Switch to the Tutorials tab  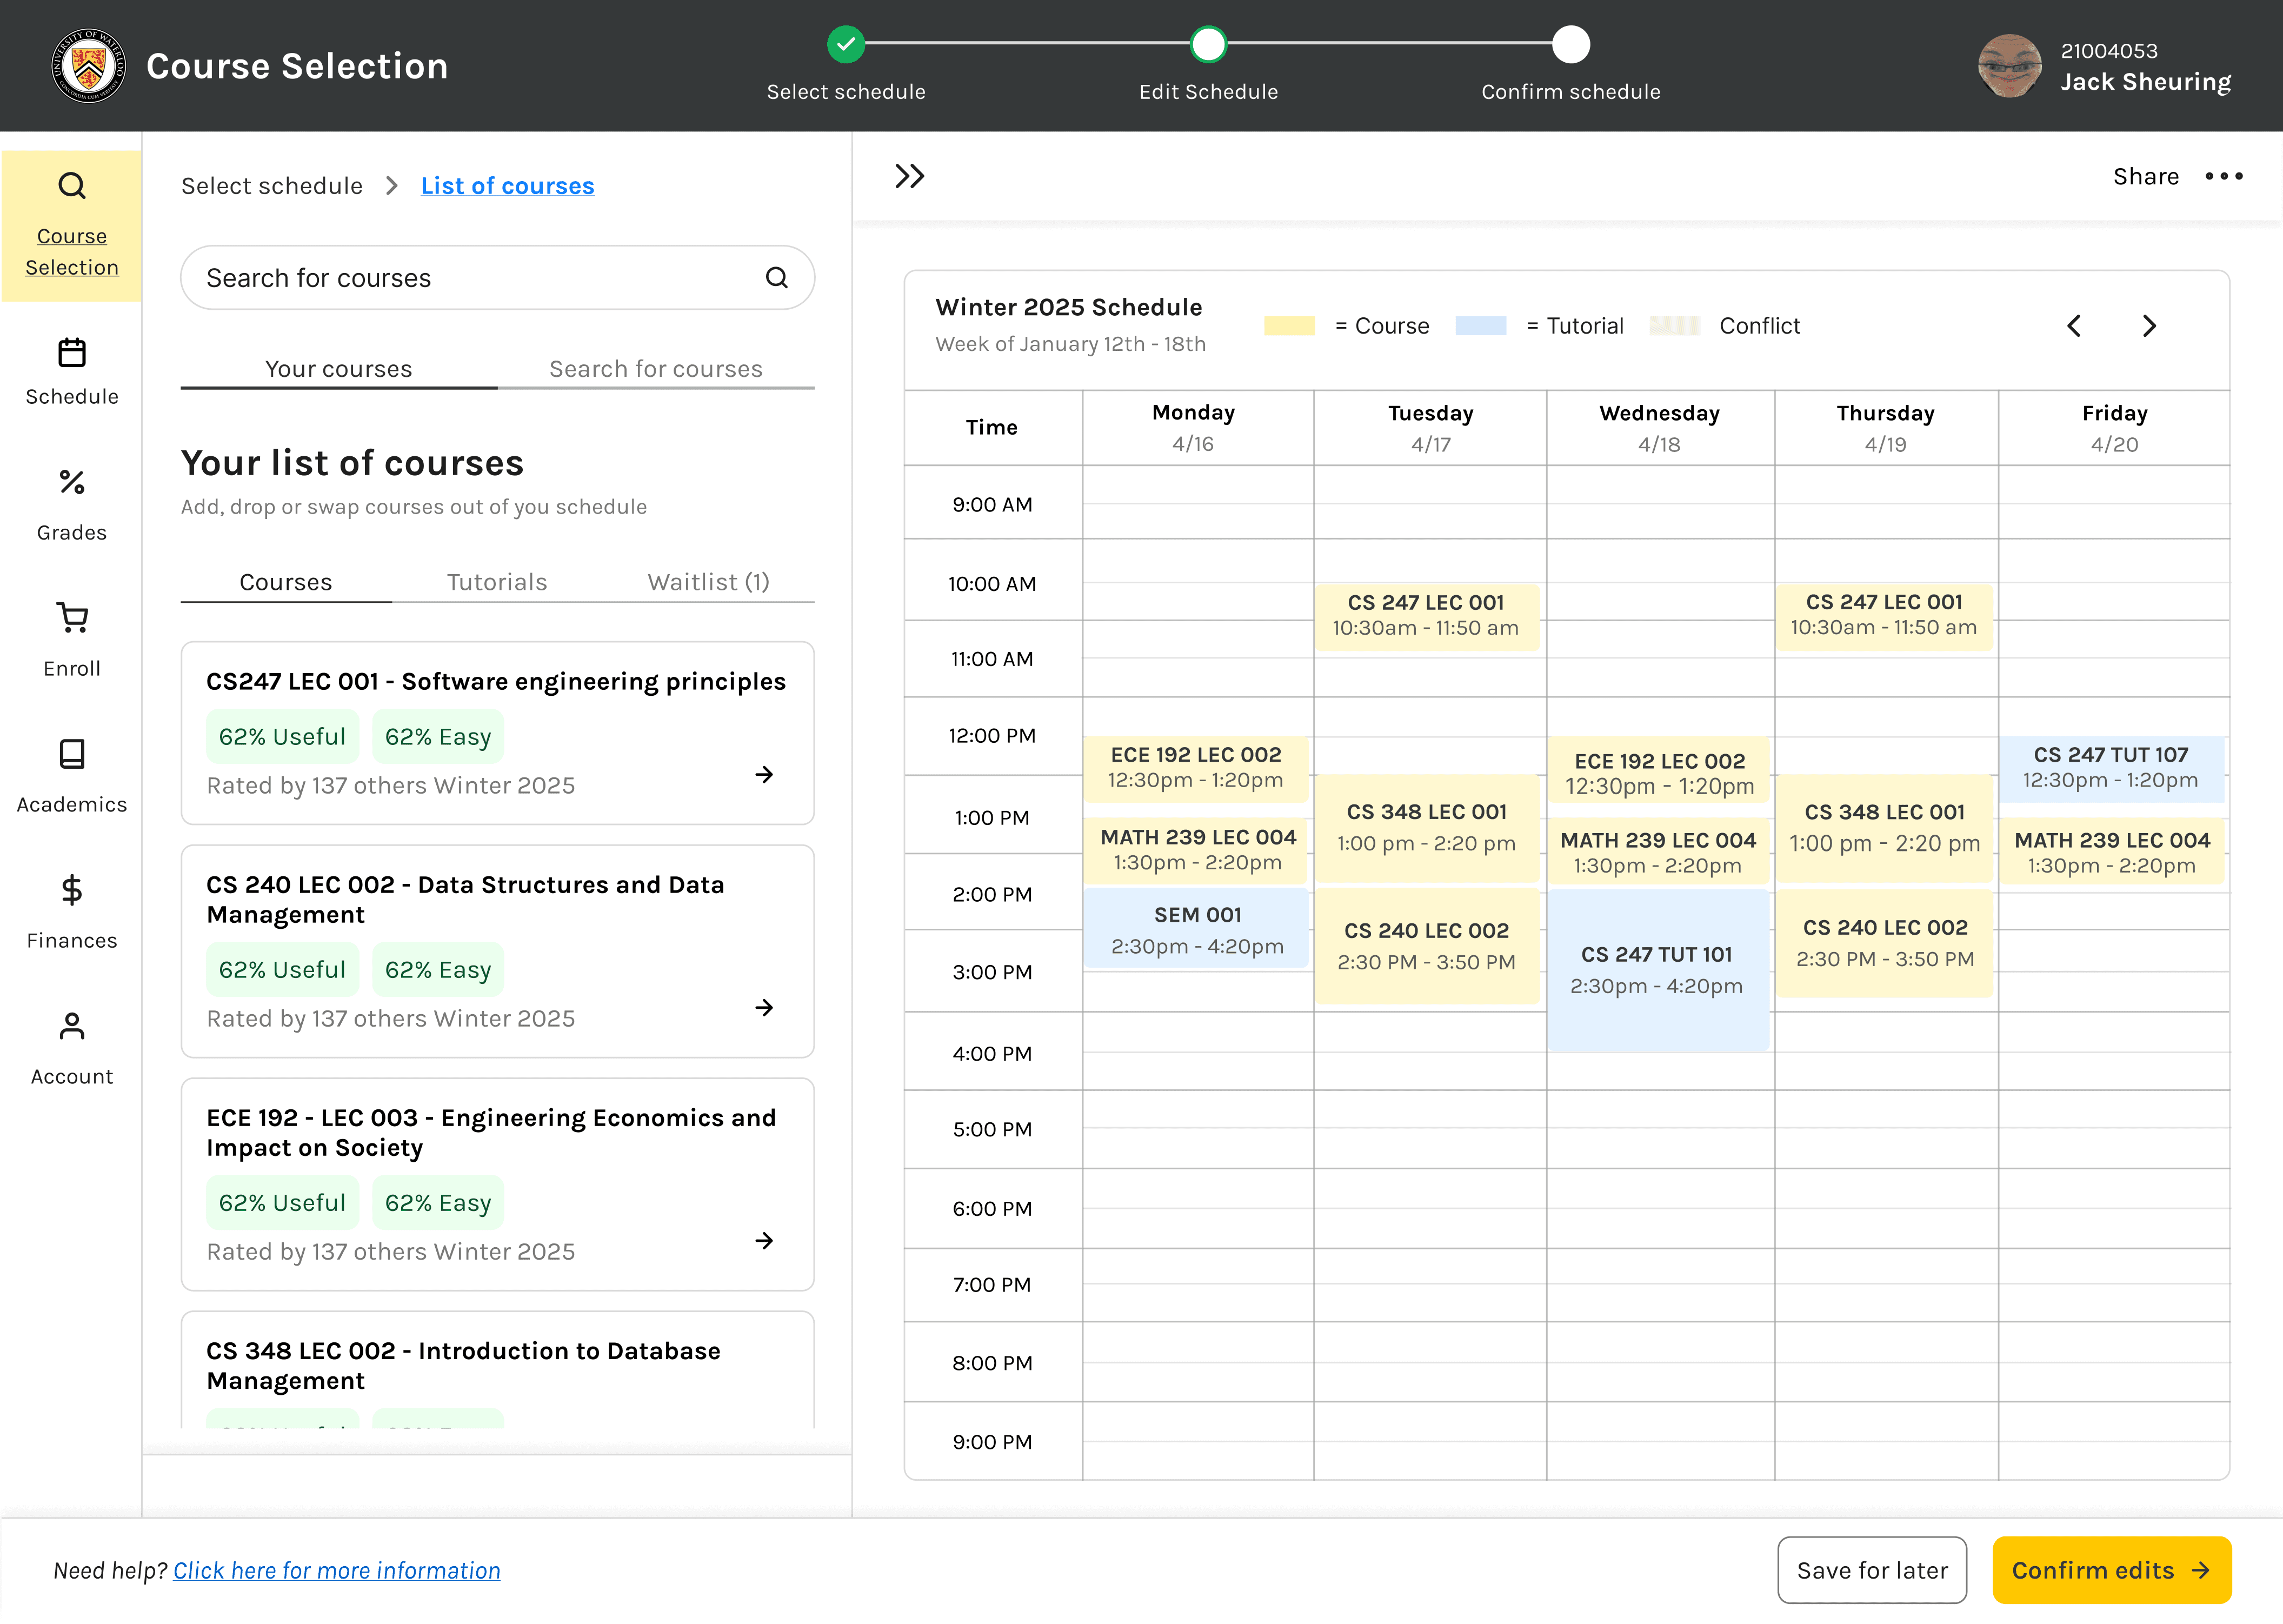click(x=497, y=582)
